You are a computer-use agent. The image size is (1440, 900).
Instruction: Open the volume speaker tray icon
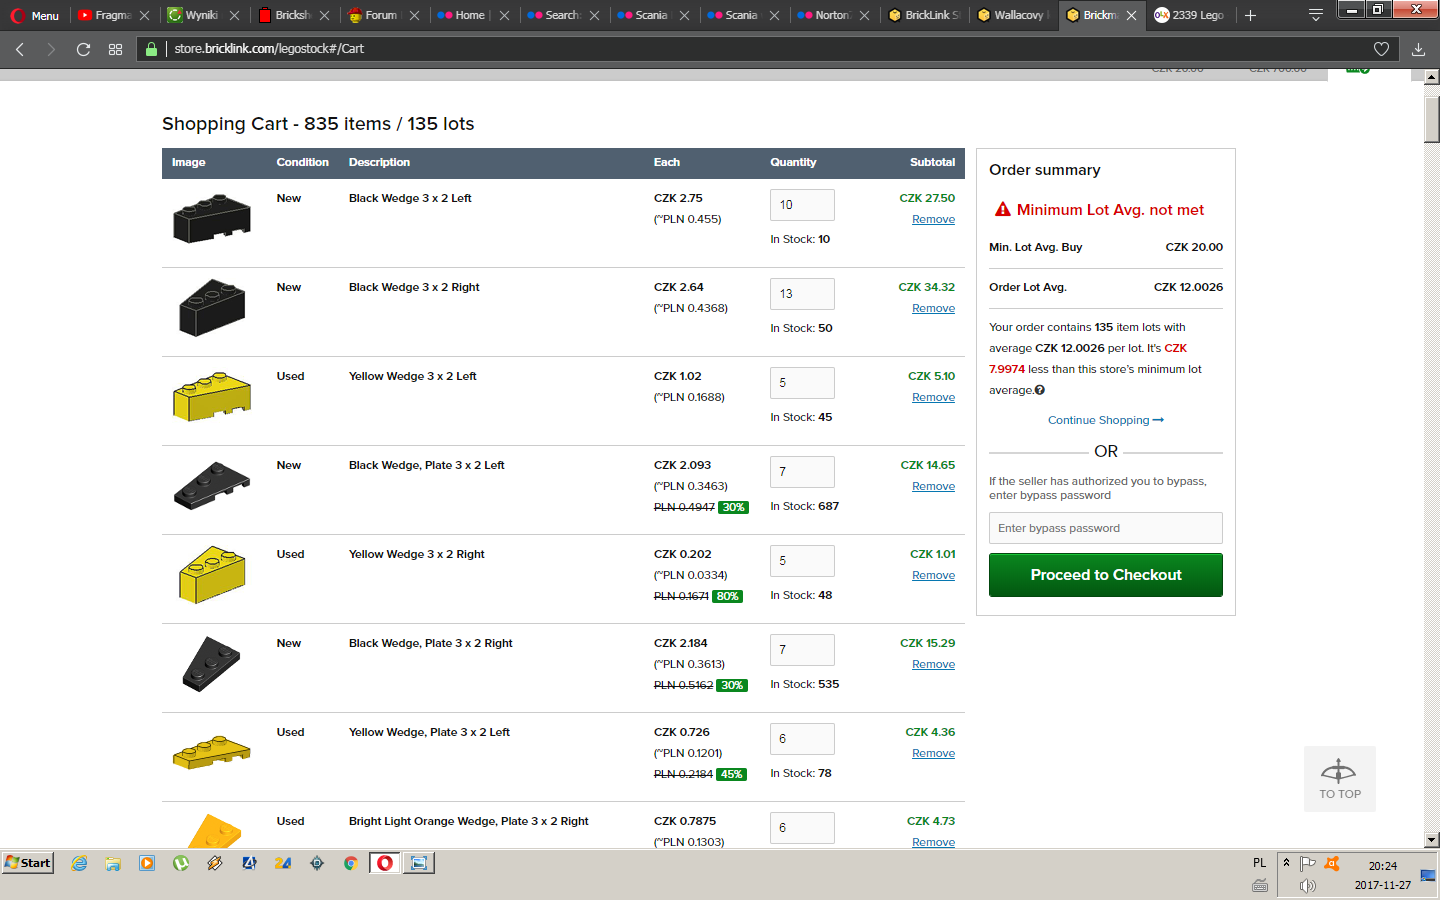coord(1308,886)
